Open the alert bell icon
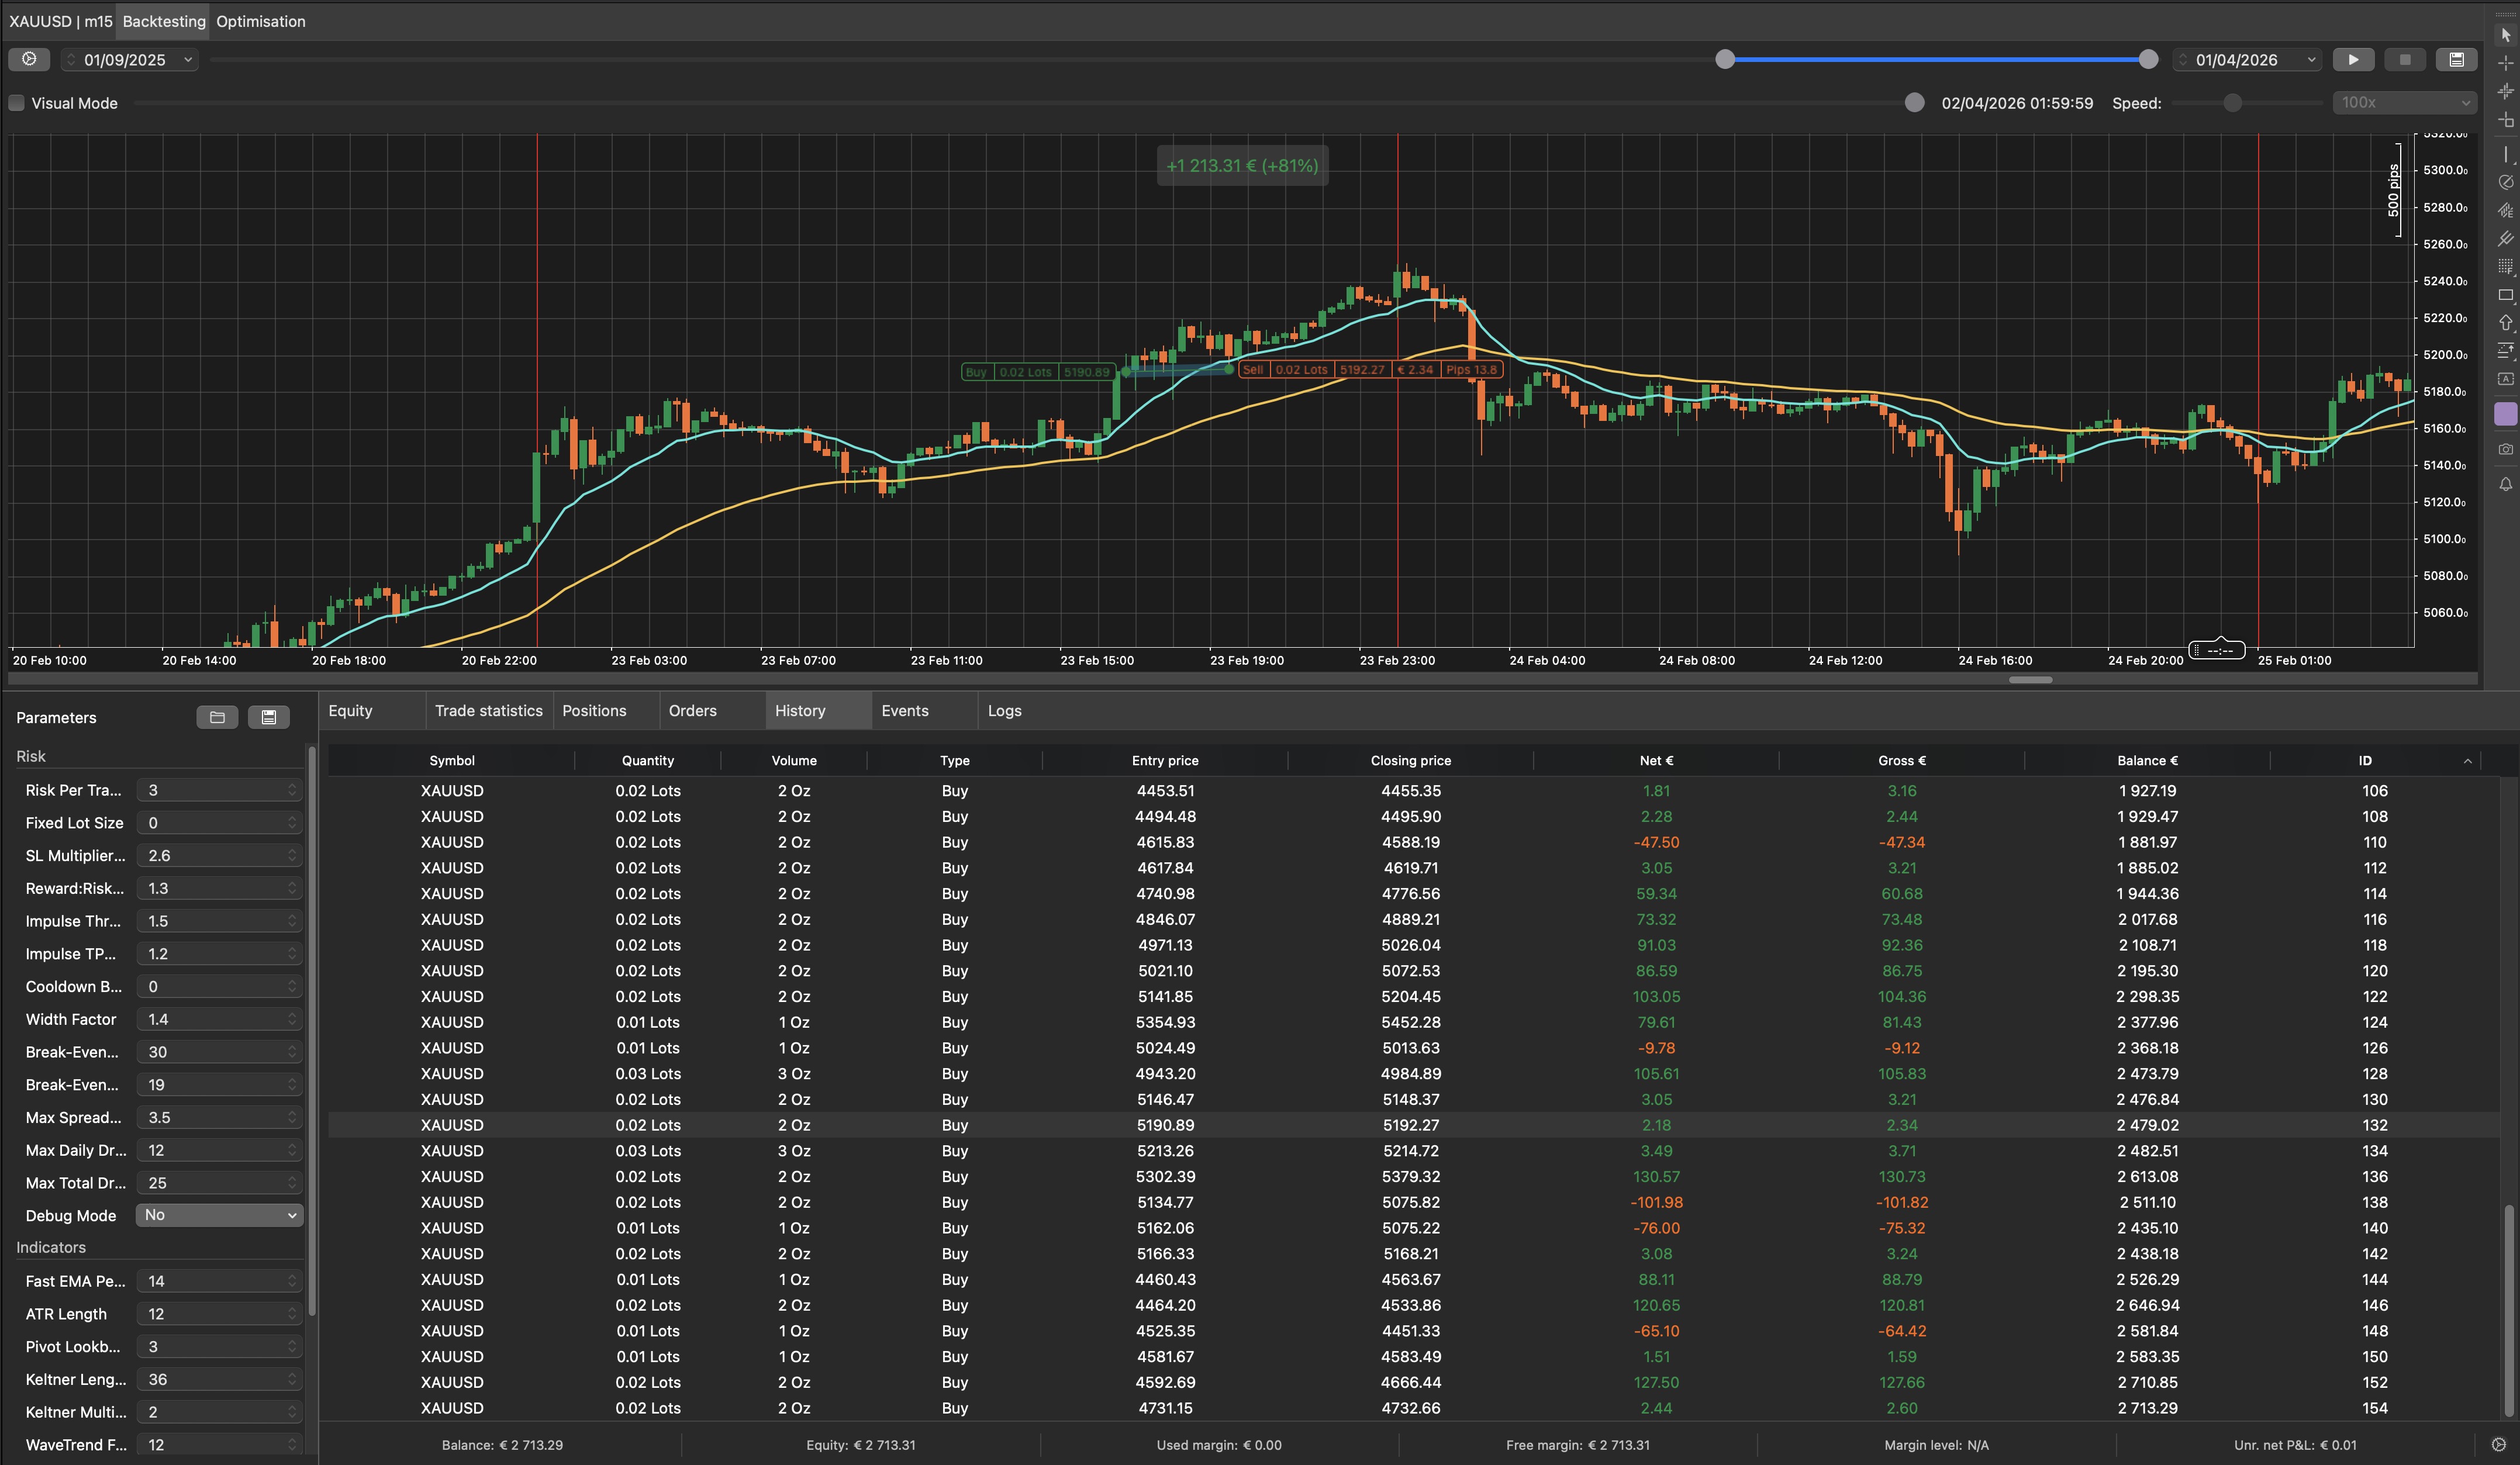Viewport: 2520px width, 1465px height. pyautogui.click(x=2505, y=484)
